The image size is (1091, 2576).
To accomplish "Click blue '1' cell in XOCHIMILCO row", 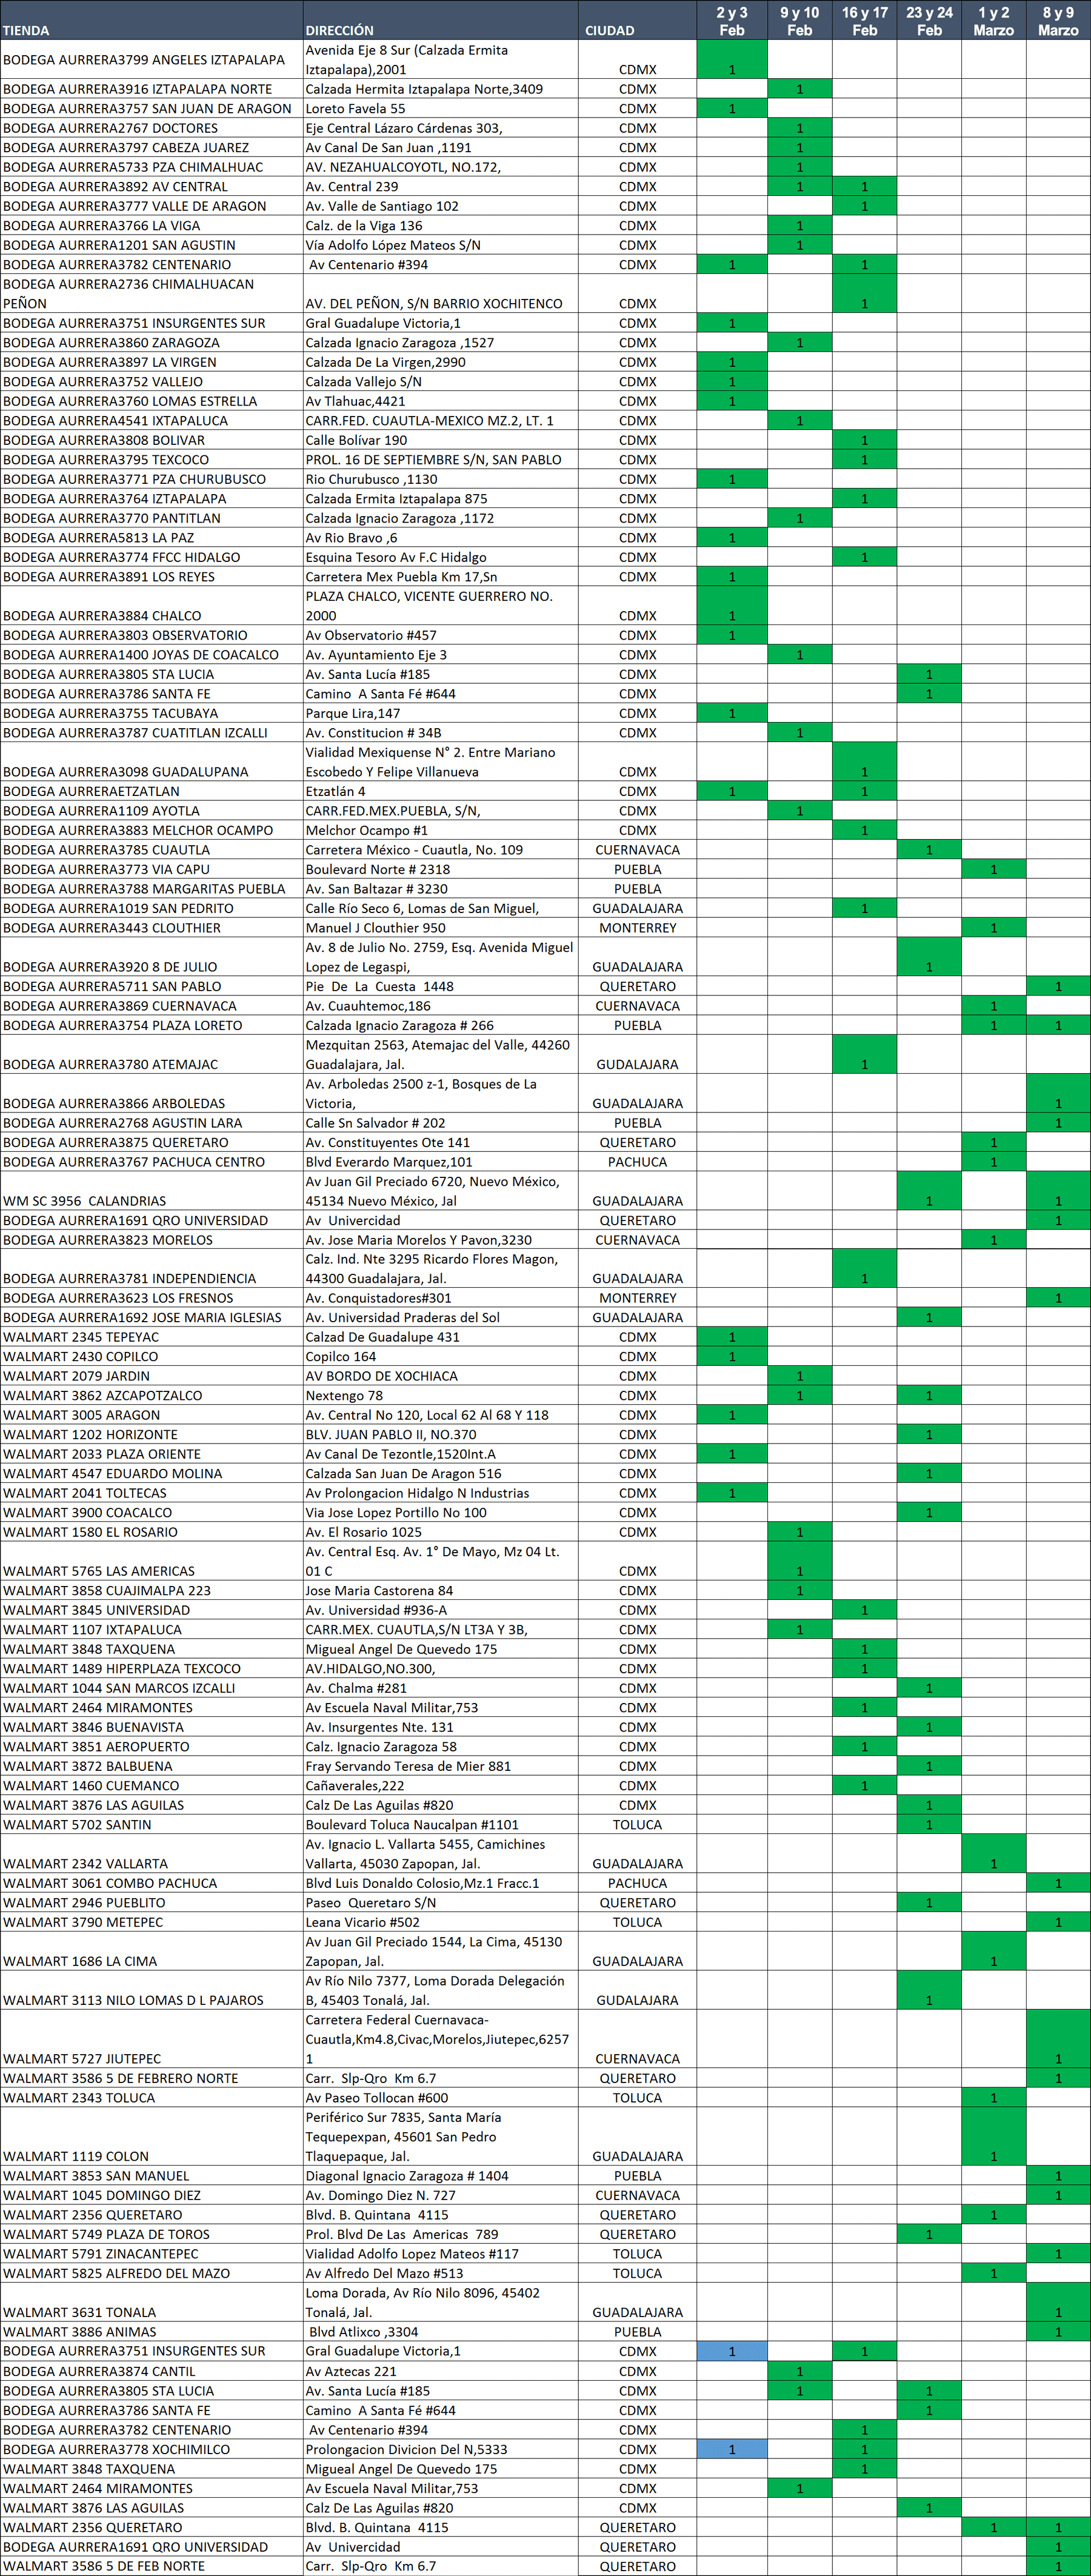I will (732, 2449).
